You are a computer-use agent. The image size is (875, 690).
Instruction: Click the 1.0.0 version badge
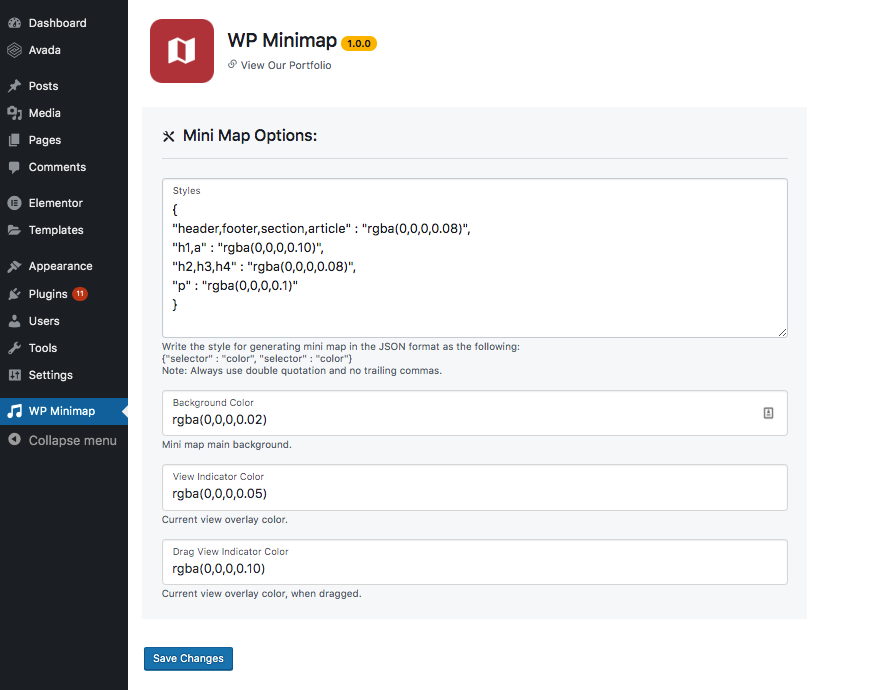359,44
